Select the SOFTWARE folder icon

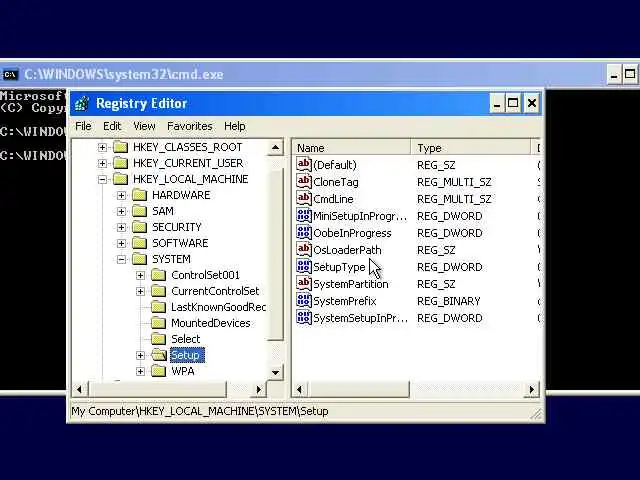tap(140, 243)
